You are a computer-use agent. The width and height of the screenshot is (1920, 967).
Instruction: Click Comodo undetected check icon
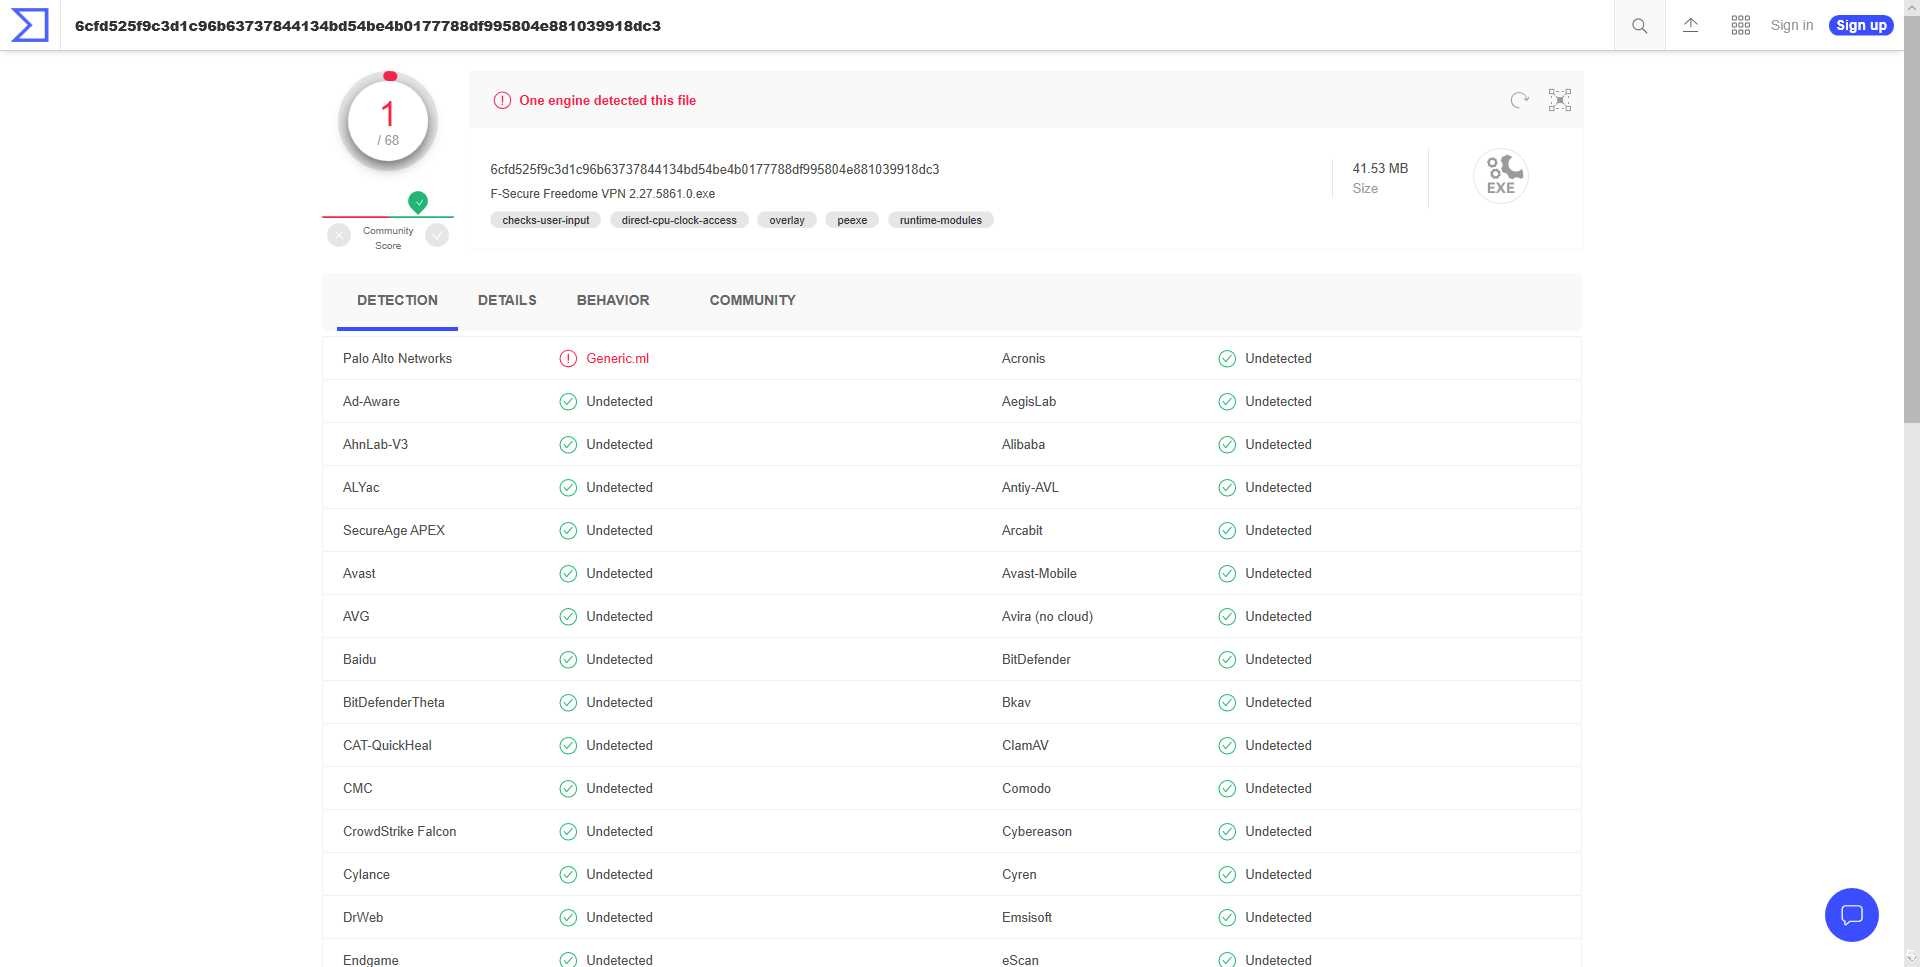tap(1227, 788)
